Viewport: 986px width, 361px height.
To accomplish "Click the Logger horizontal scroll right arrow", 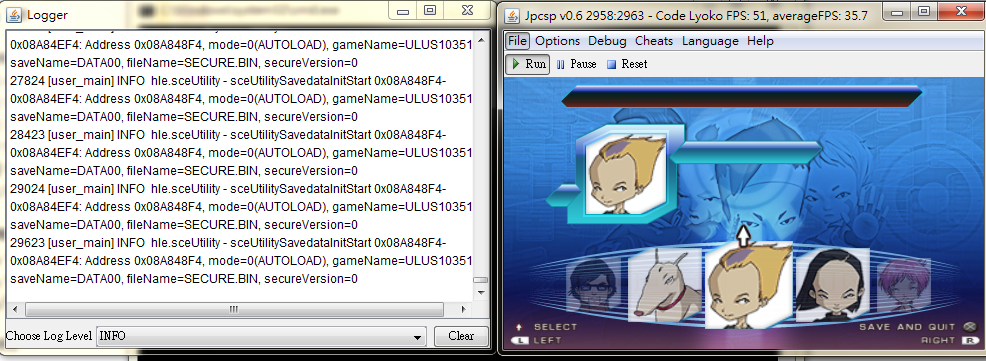I will pos(464,309).
